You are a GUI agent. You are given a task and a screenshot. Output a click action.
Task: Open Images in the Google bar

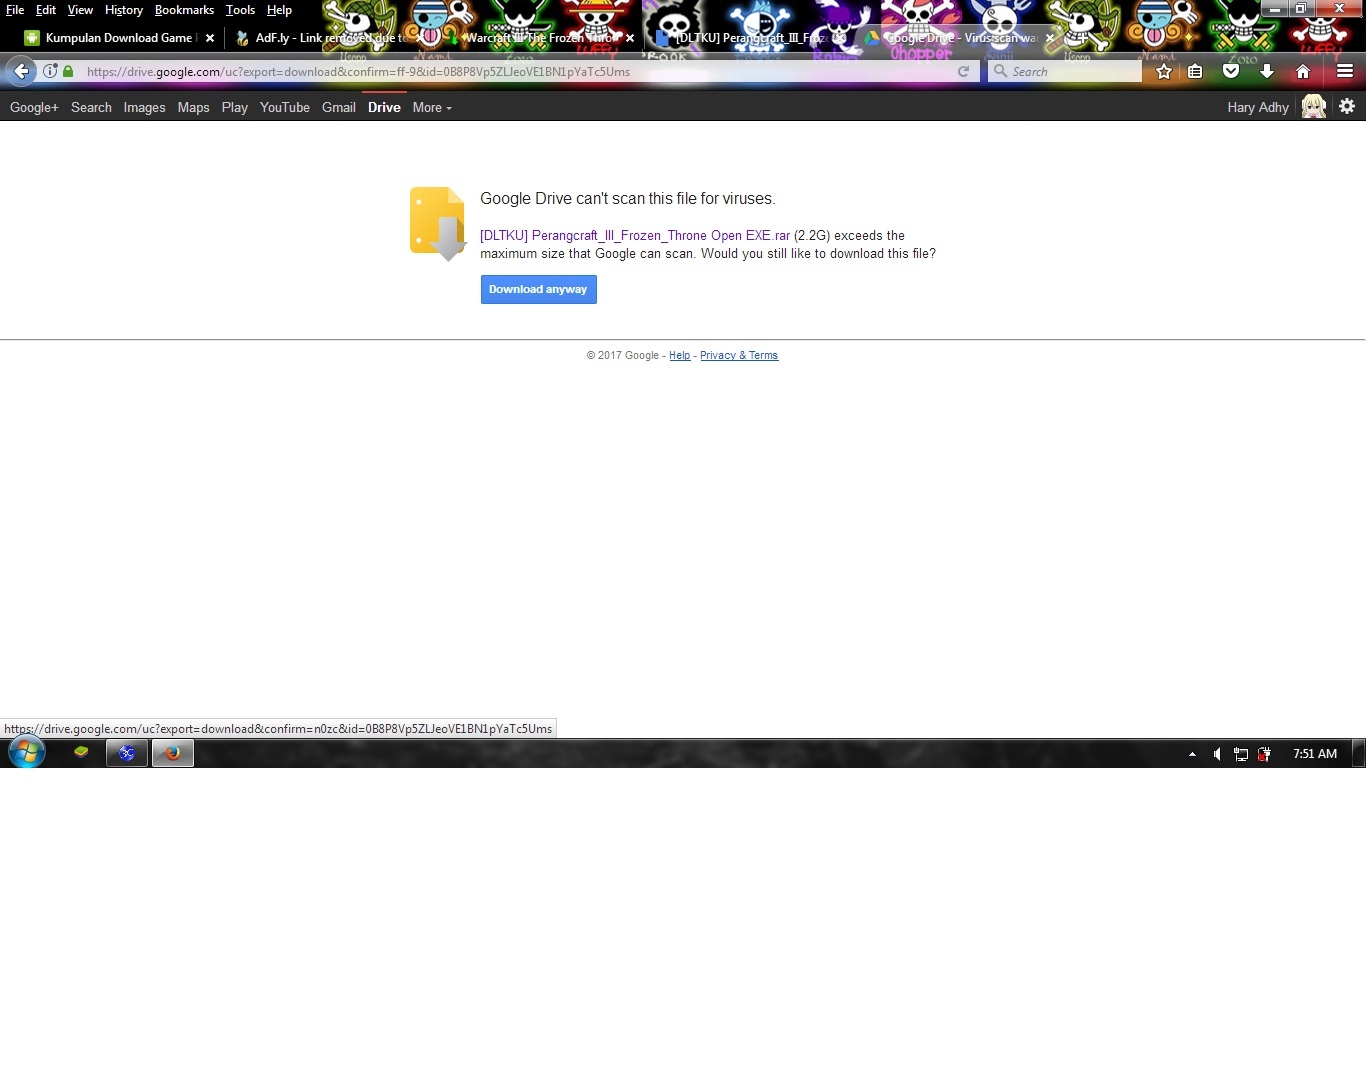coord(144,107)
